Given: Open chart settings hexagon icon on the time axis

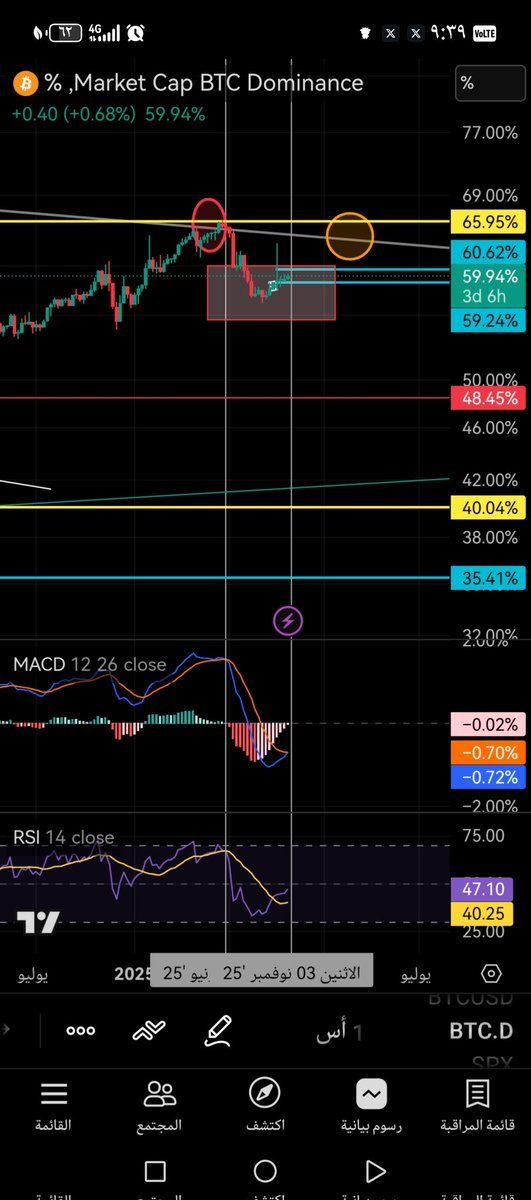Looking at the screenshot, I should [490, 973].
